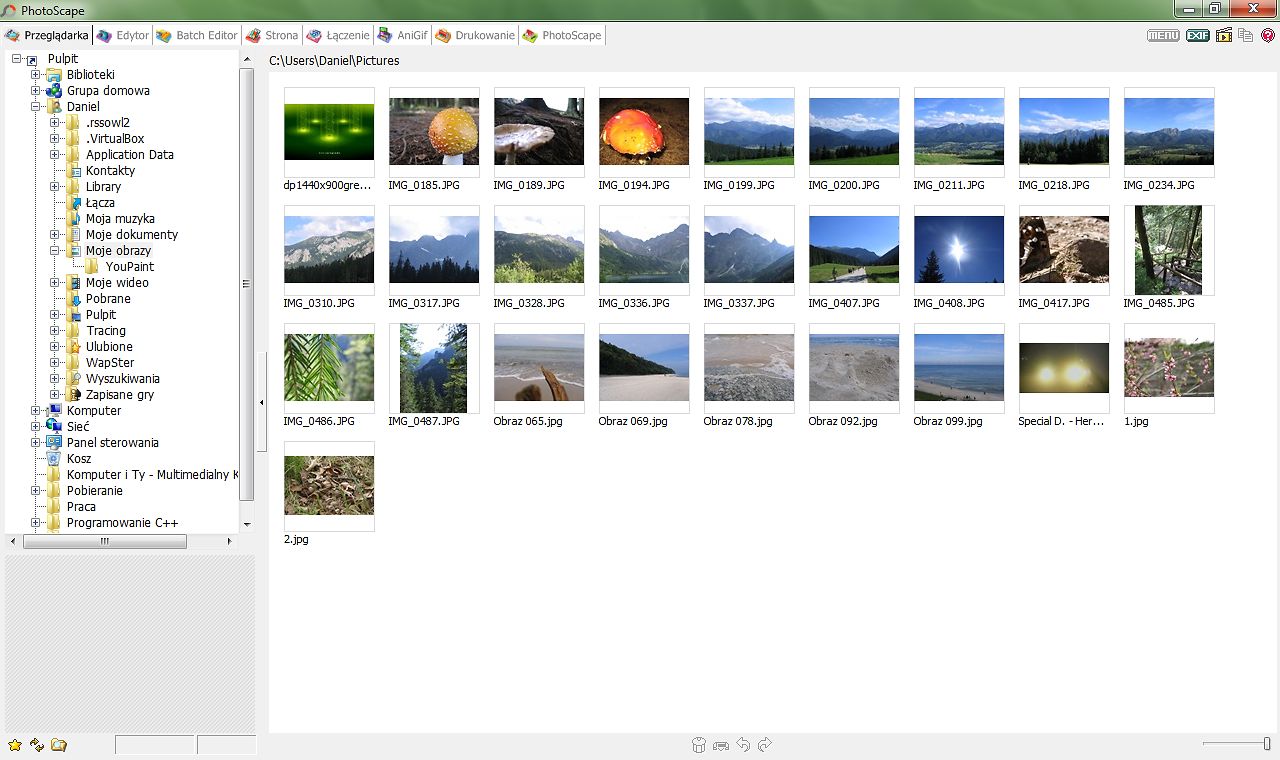Click the Wyszukiwania searches folder icon
This screenshot has height=760, width=1280.
click(x=74, y=379)
